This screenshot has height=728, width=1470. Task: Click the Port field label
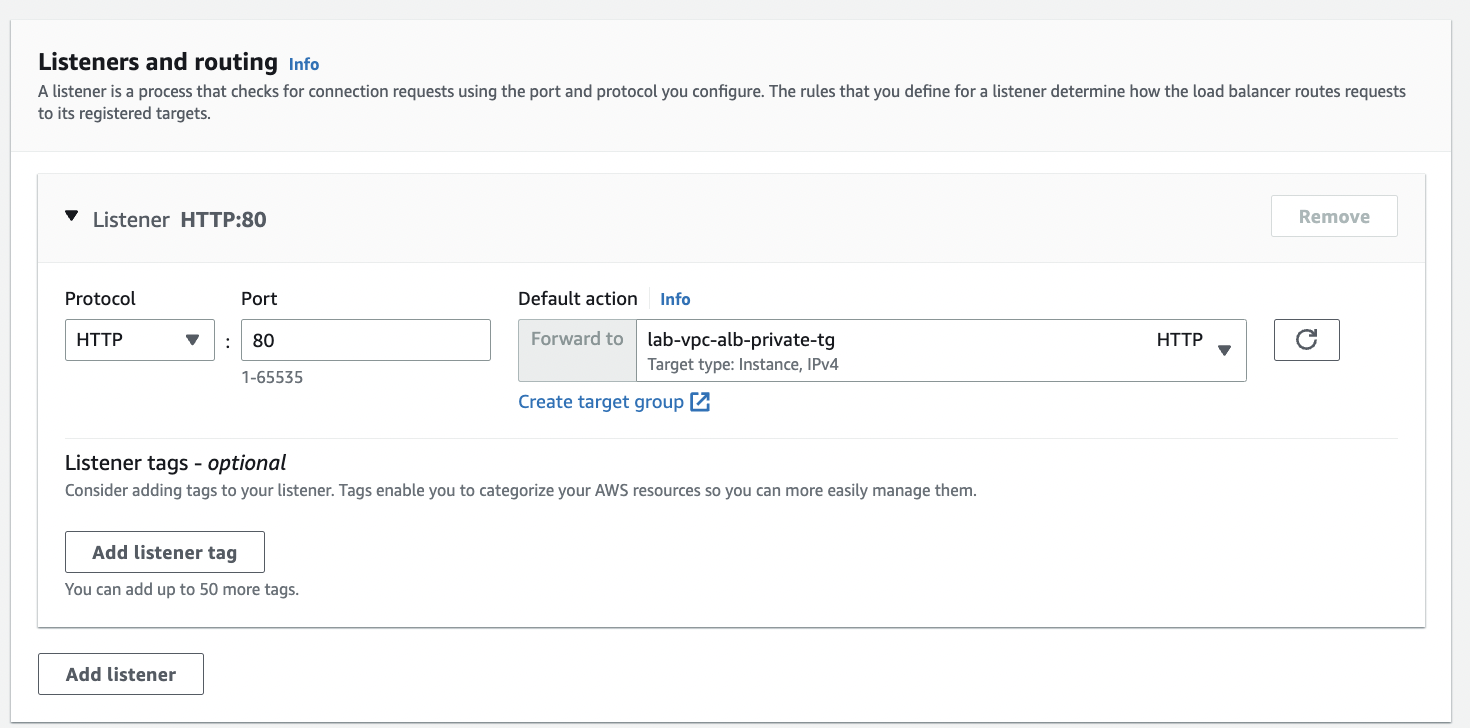[x=259, y=299]
